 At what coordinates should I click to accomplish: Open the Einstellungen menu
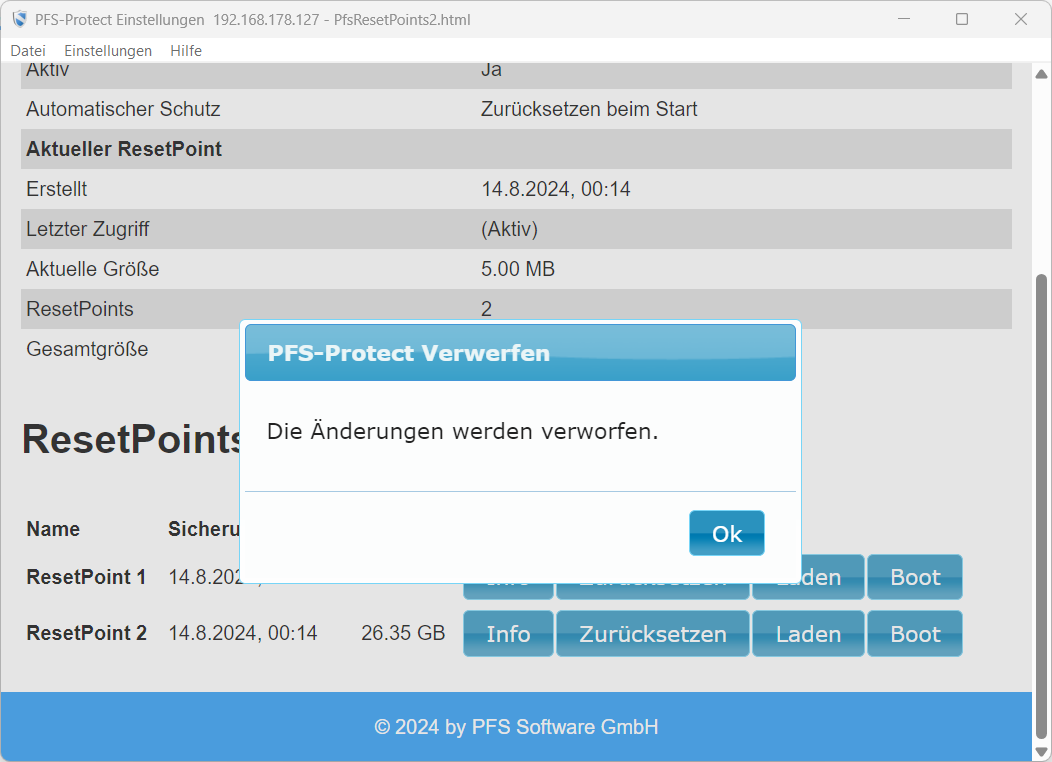pyautogui.click(x=108, y=51)
